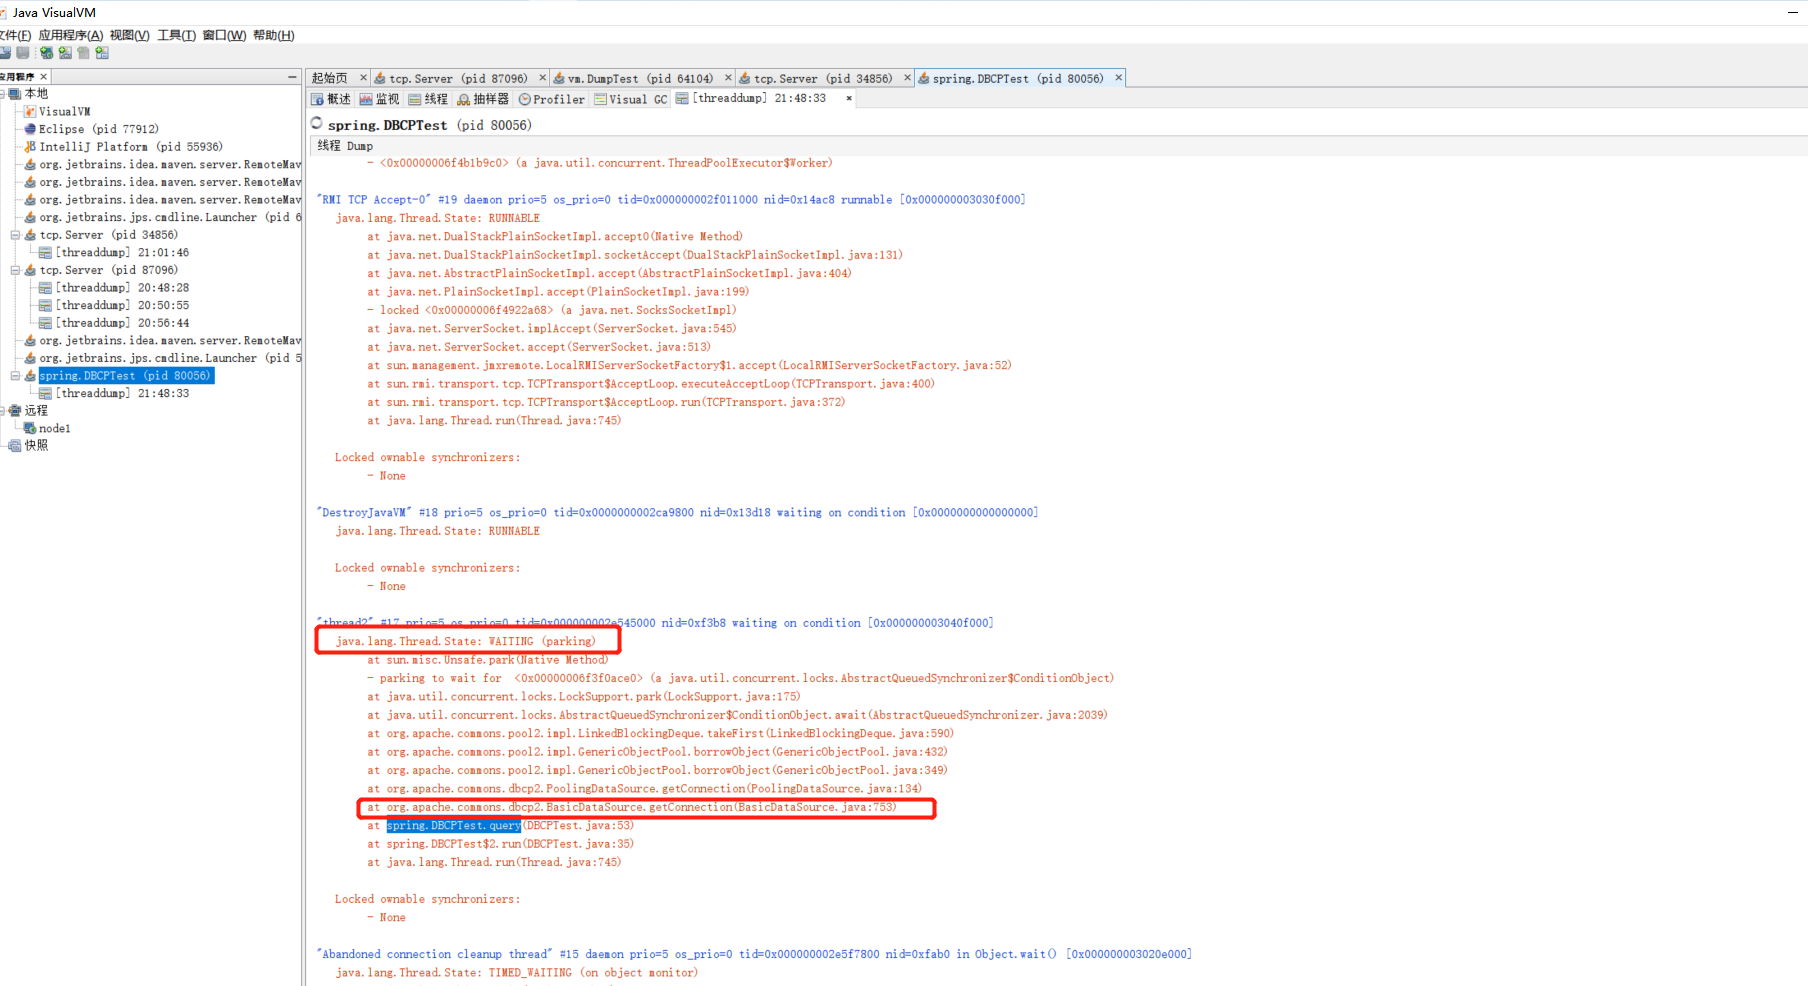Click the Add JMX Connection toolbar icon
1808x986 pixels.
click(x=64, y=52)
